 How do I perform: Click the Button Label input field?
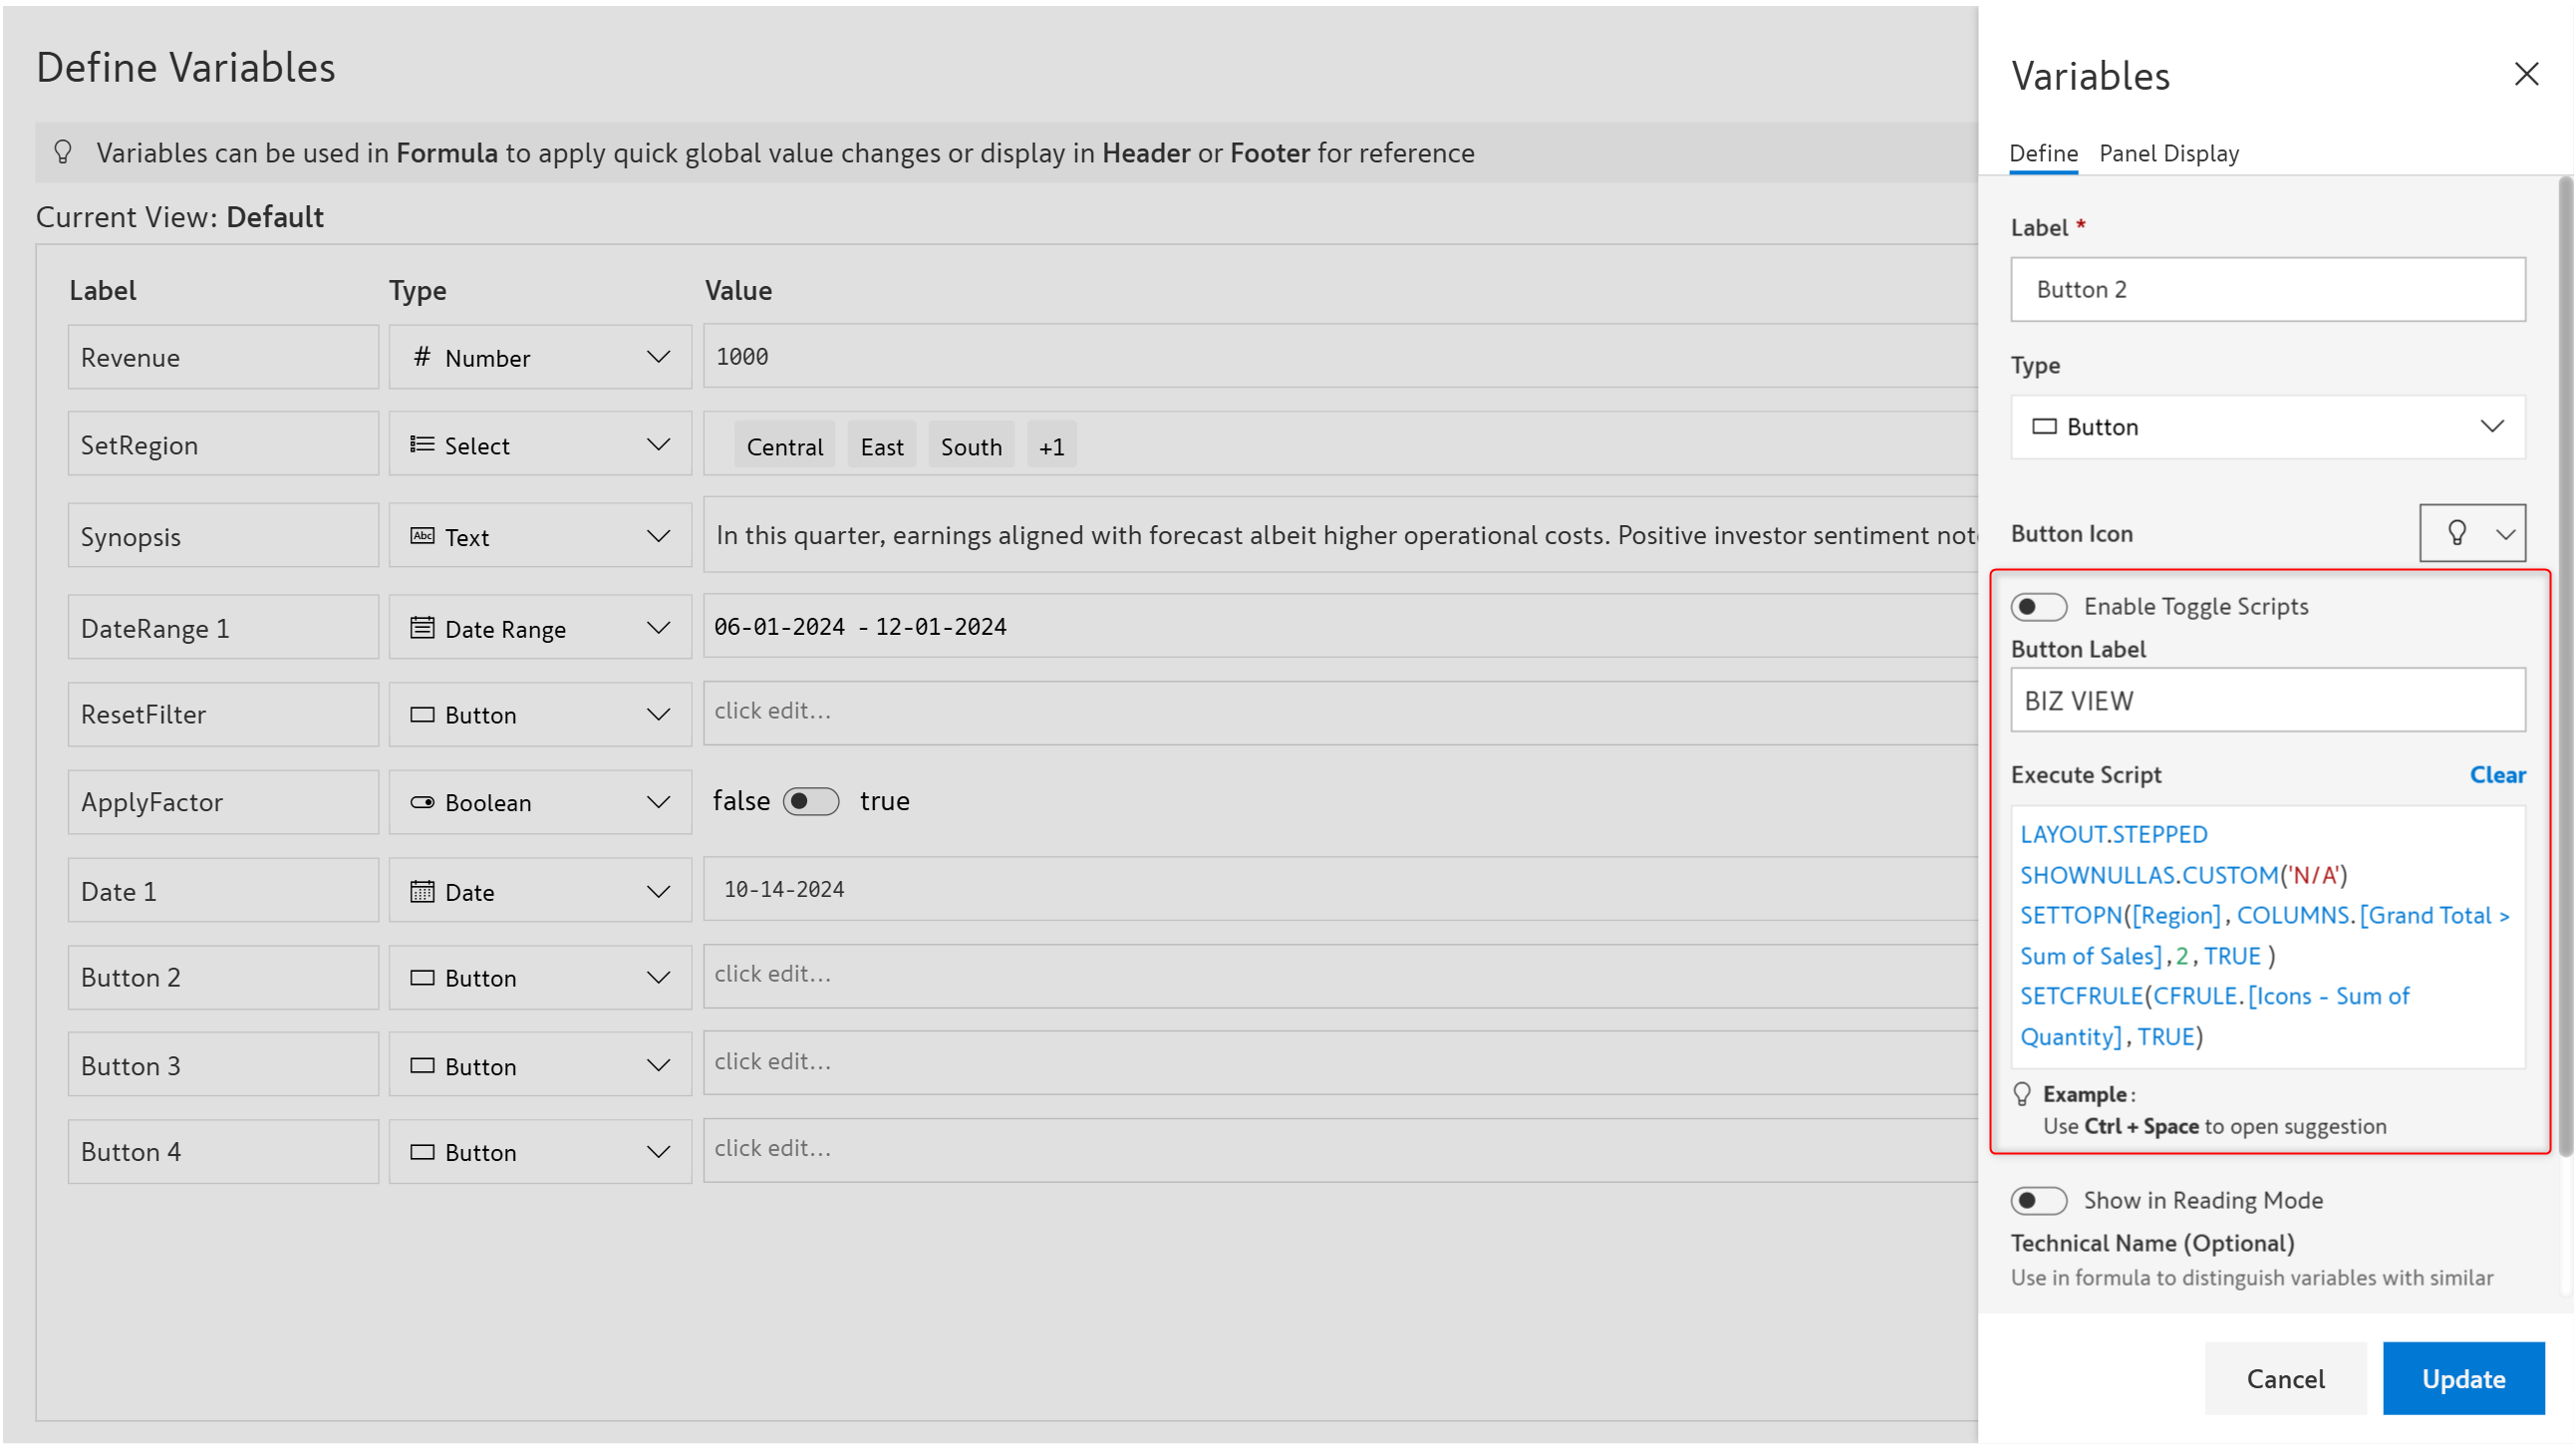(2267, 701)
